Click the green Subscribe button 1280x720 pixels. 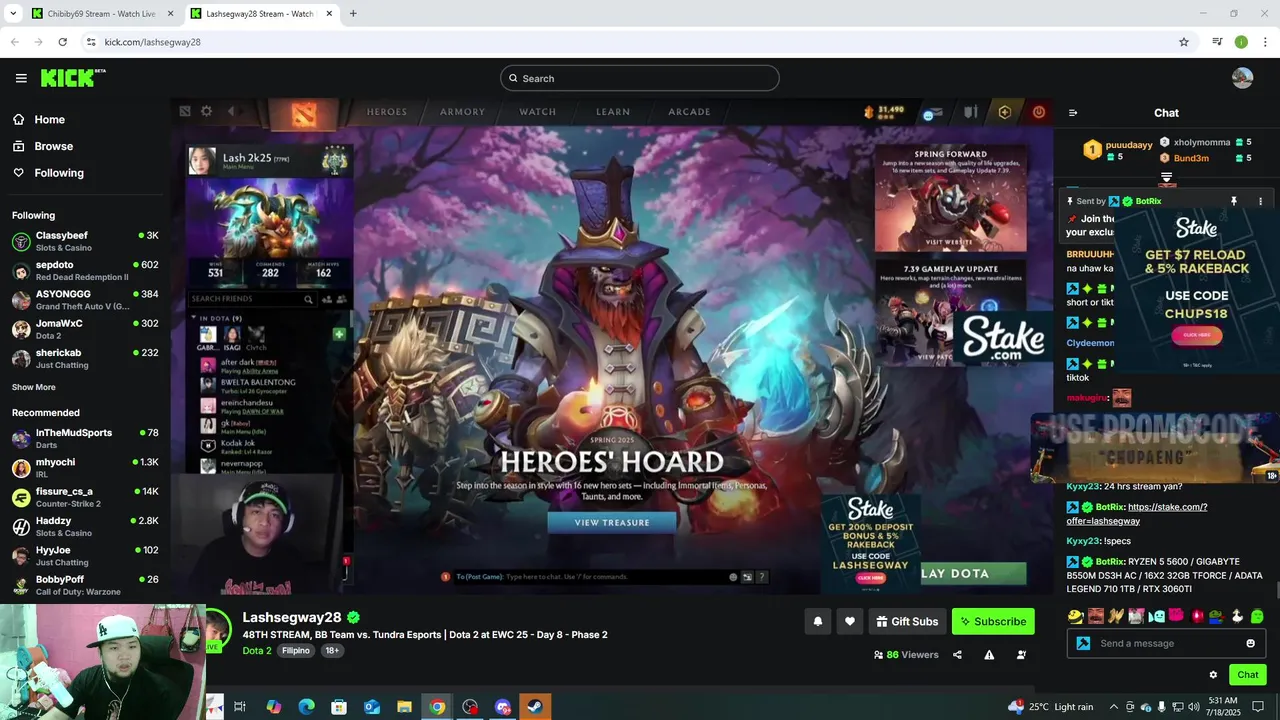click(993, 621)
